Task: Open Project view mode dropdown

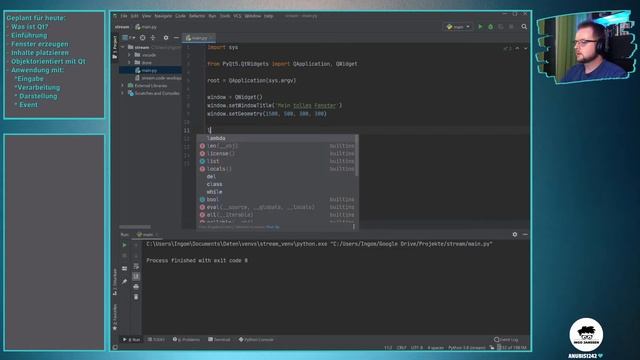Action: 129,38
